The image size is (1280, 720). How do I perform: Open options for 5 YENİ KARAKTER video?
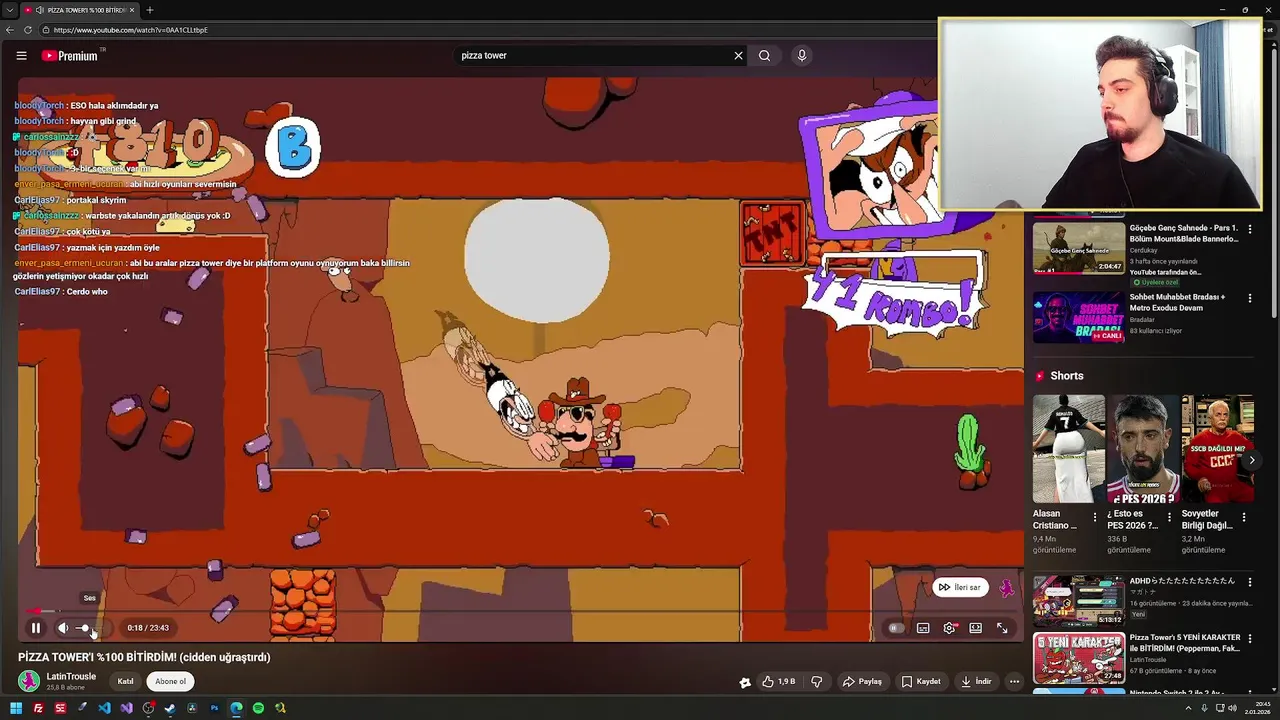1249,638
